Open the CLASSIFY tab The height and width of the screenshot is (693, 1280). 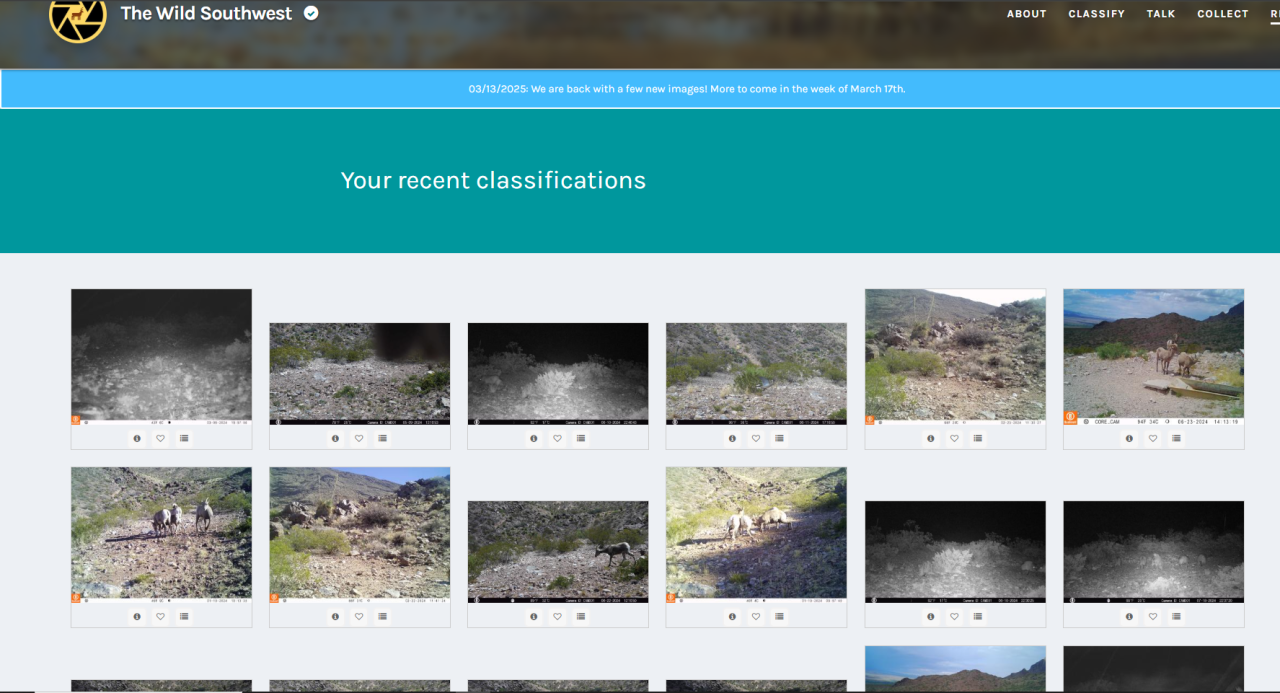pos(1096,14)
